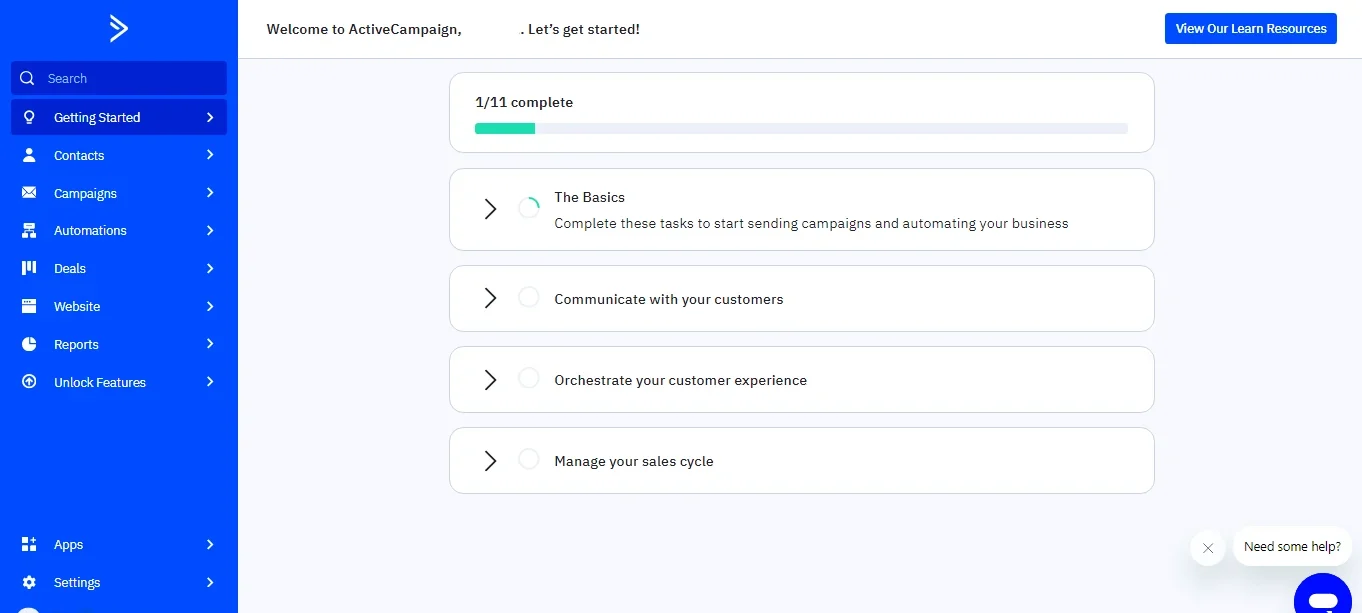Click the onboarding progress bar
Viewport: 1362px width, 613px height.
(x=801, y=128)
